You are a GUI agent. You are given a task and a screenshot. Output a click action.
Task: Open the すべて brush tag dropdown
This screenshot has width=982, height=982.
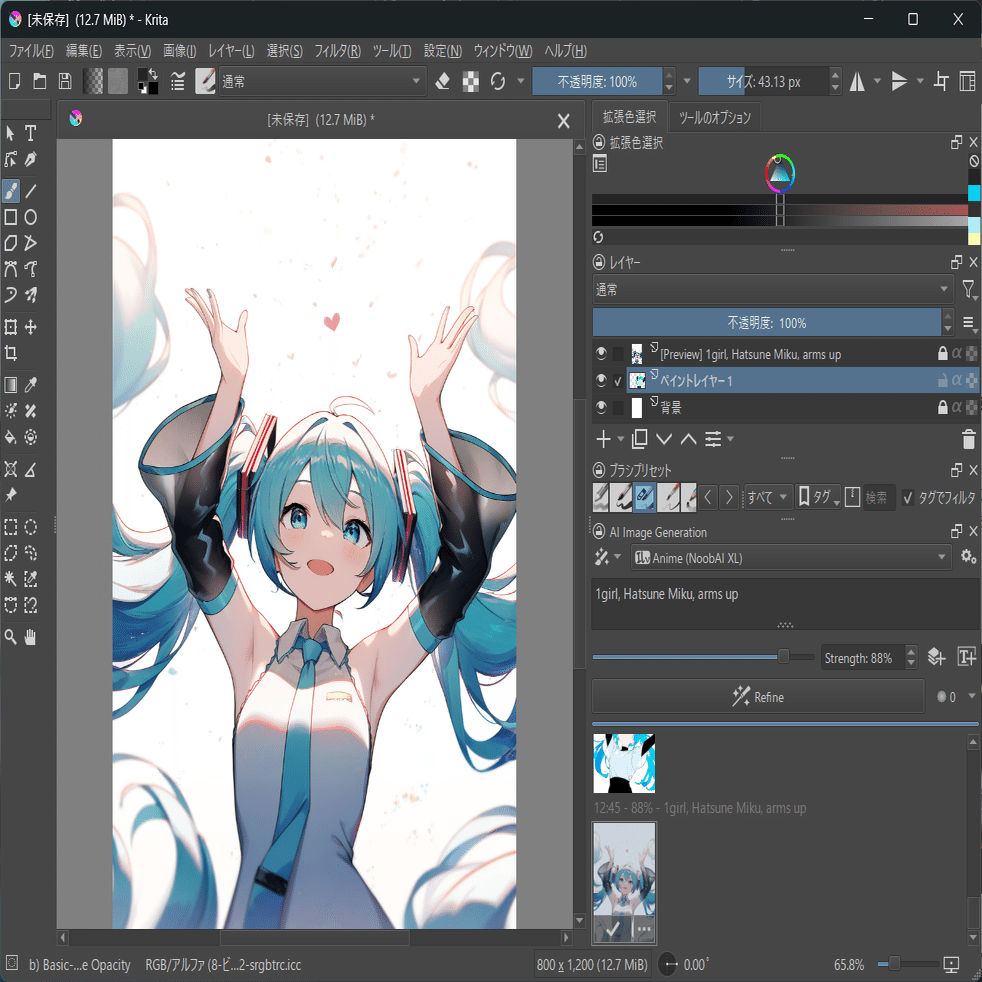pos(768,498)
